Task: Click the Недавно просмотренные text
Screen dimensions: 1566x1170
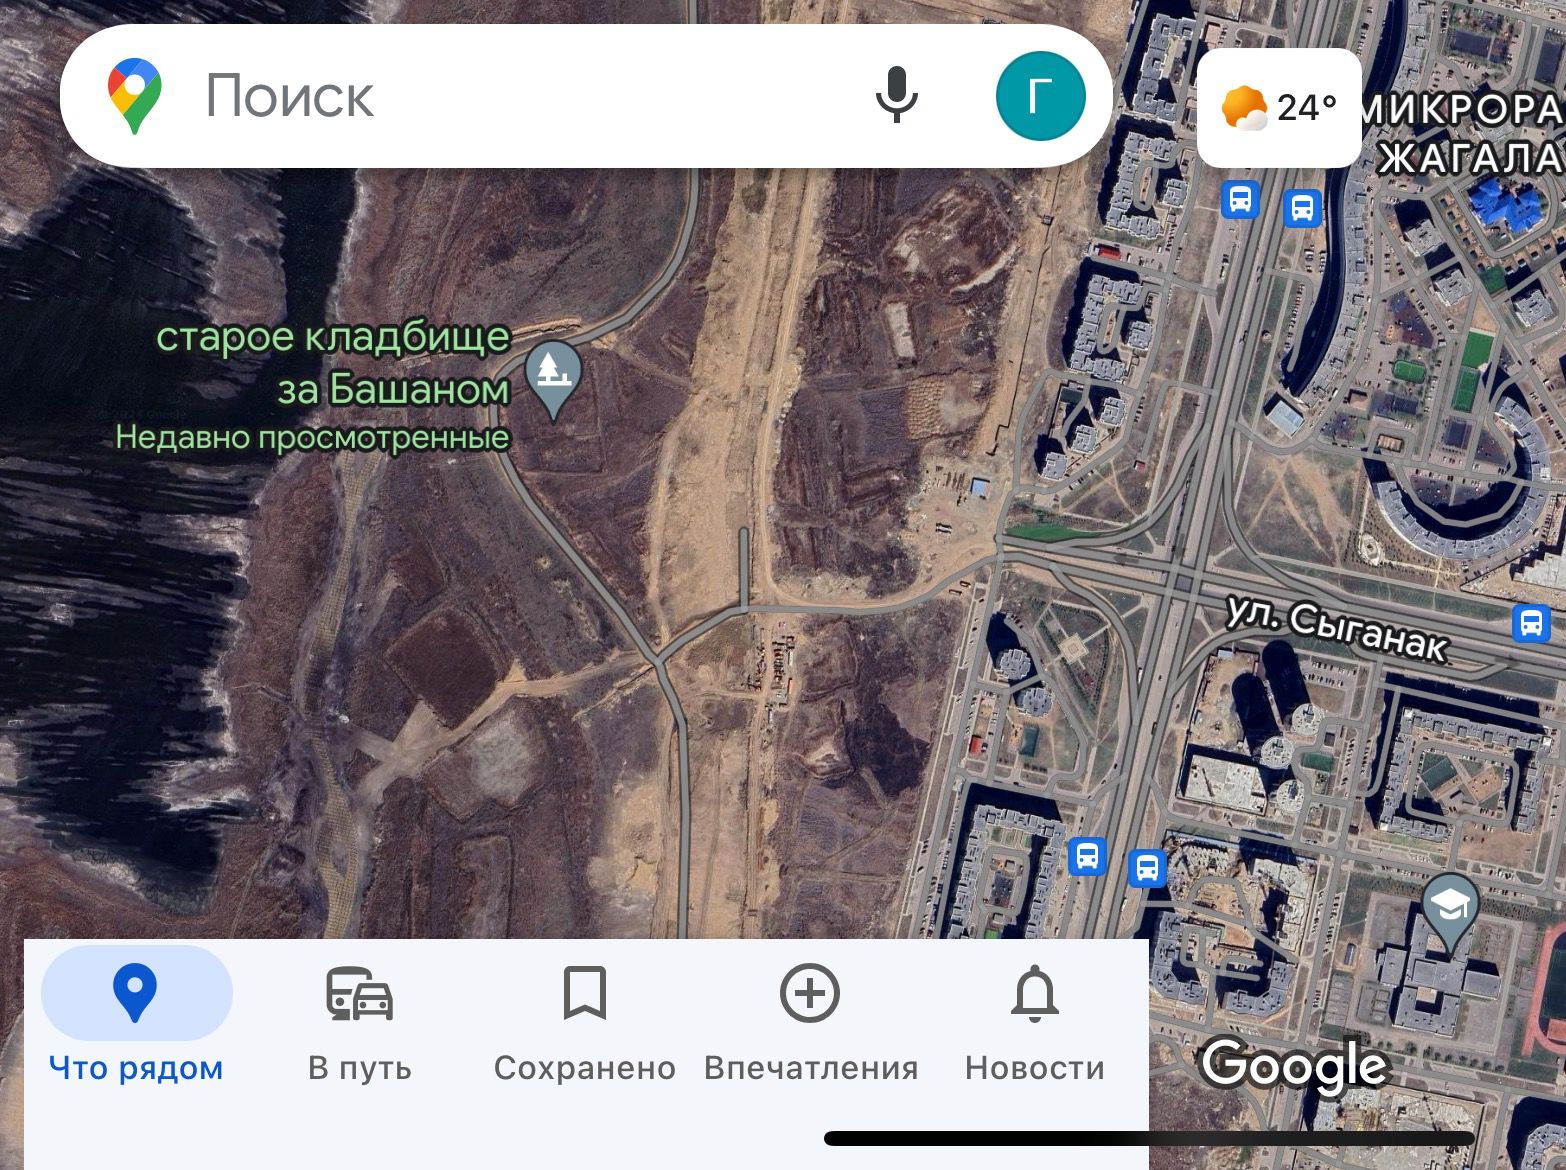Action: (x=312, y=438)
